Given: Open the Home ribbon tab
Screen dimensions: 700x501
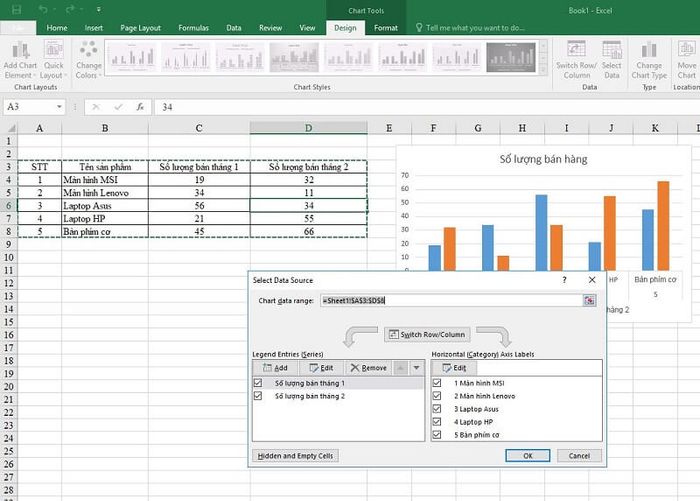Looking at the screenshot, I should click(57, 28).
